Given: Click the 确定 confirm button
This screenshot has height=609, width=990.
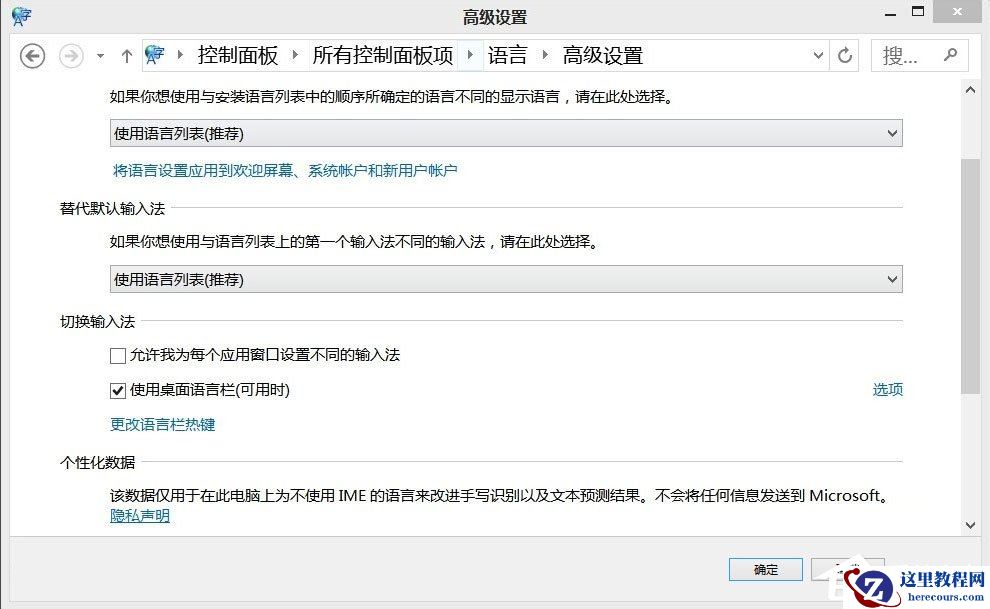Looking at the screenshot, I should (765, 569).
